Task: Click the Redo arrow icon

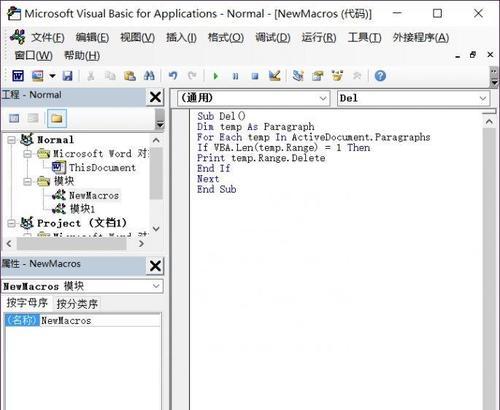Action: 192,76
